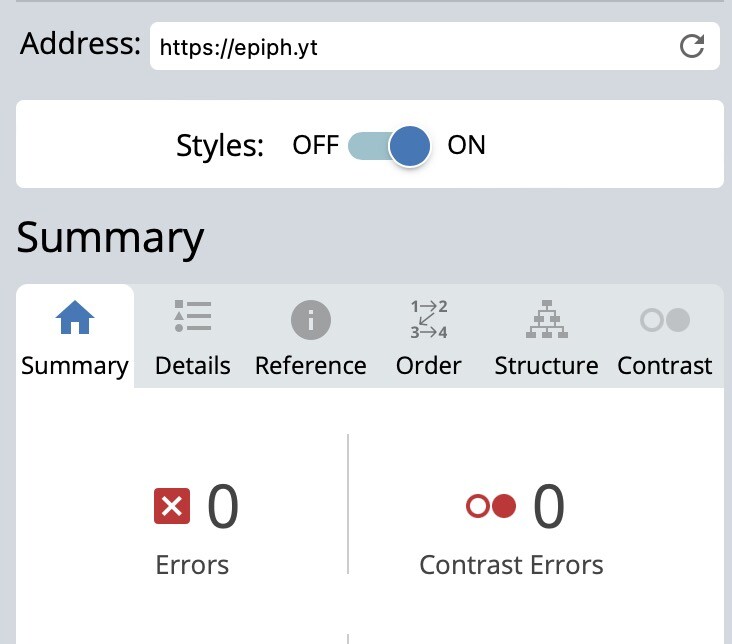Image resolution: width=732 pixels, height=644 pixels.
Task: Click the Errors label text
Action: click(x=192, y=565)
